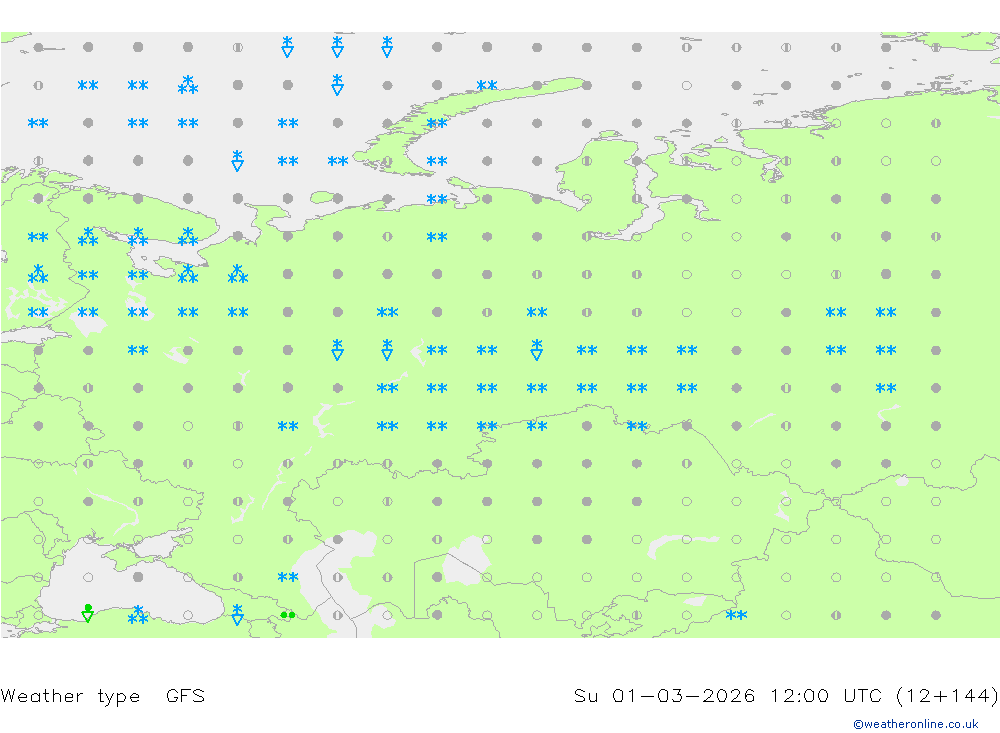Click the '12:00 UTC' time text
Image resolution: width=1000 pixels, height=733 pixels.
point(826,695)
